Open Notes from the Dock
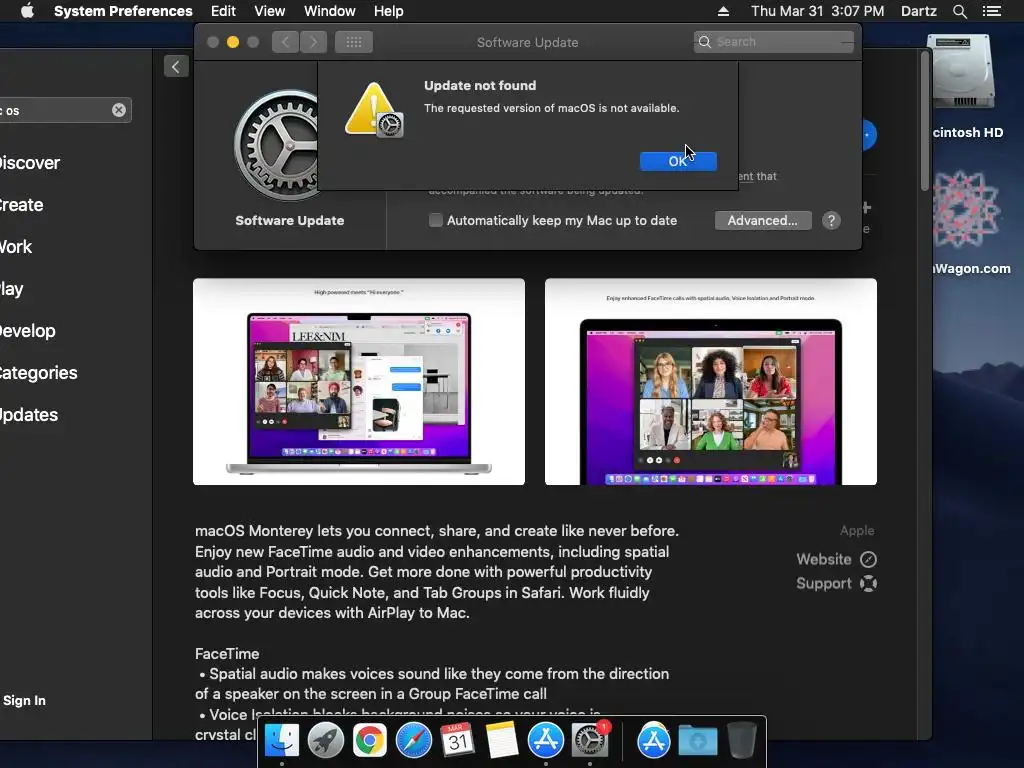This screenshot has width=1024, height=768. coord(502,741)
